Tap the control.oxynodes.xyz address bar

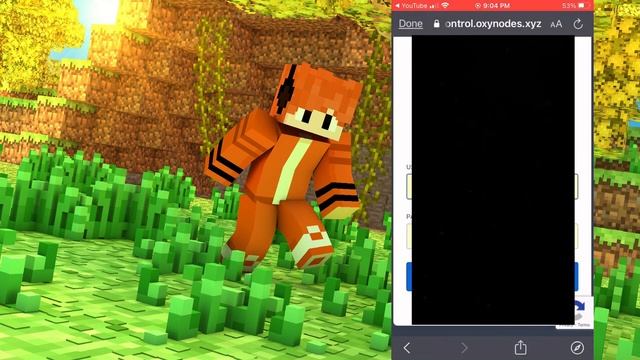coord(493,24)
